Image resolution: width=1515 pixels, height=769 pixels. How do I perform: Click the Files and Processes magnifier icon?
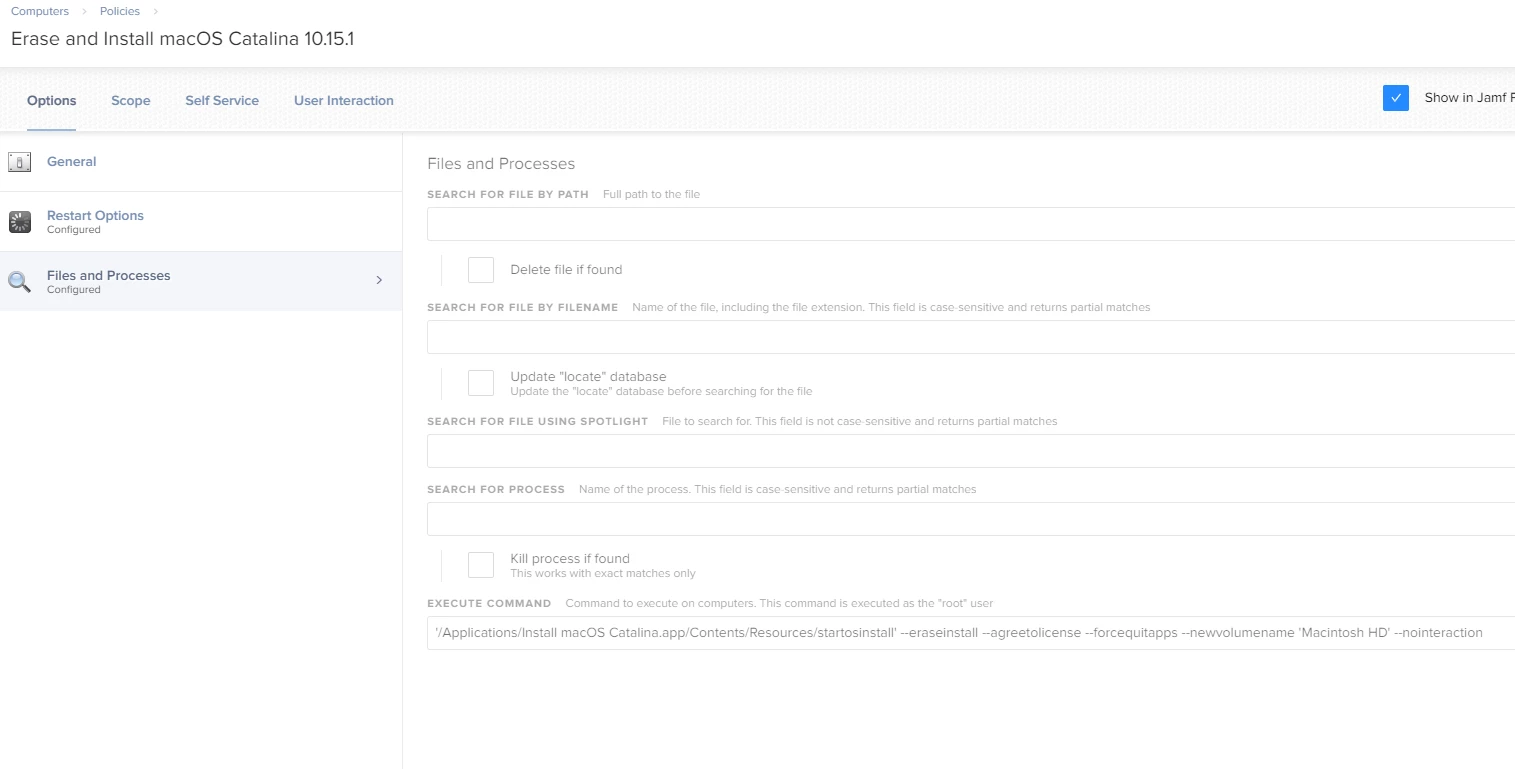tap(20, 282)
